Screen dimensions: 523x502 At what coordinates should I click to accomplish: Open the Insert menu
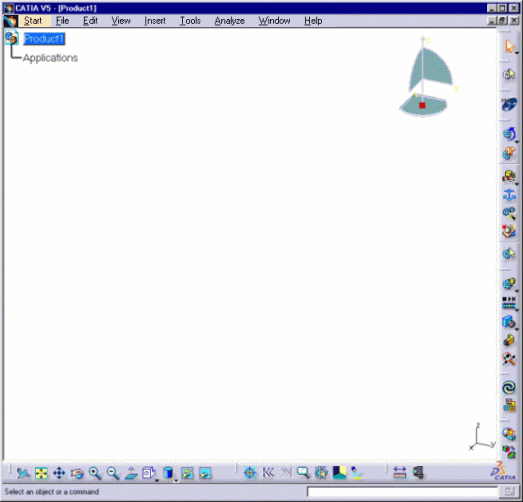click(155, 21)
